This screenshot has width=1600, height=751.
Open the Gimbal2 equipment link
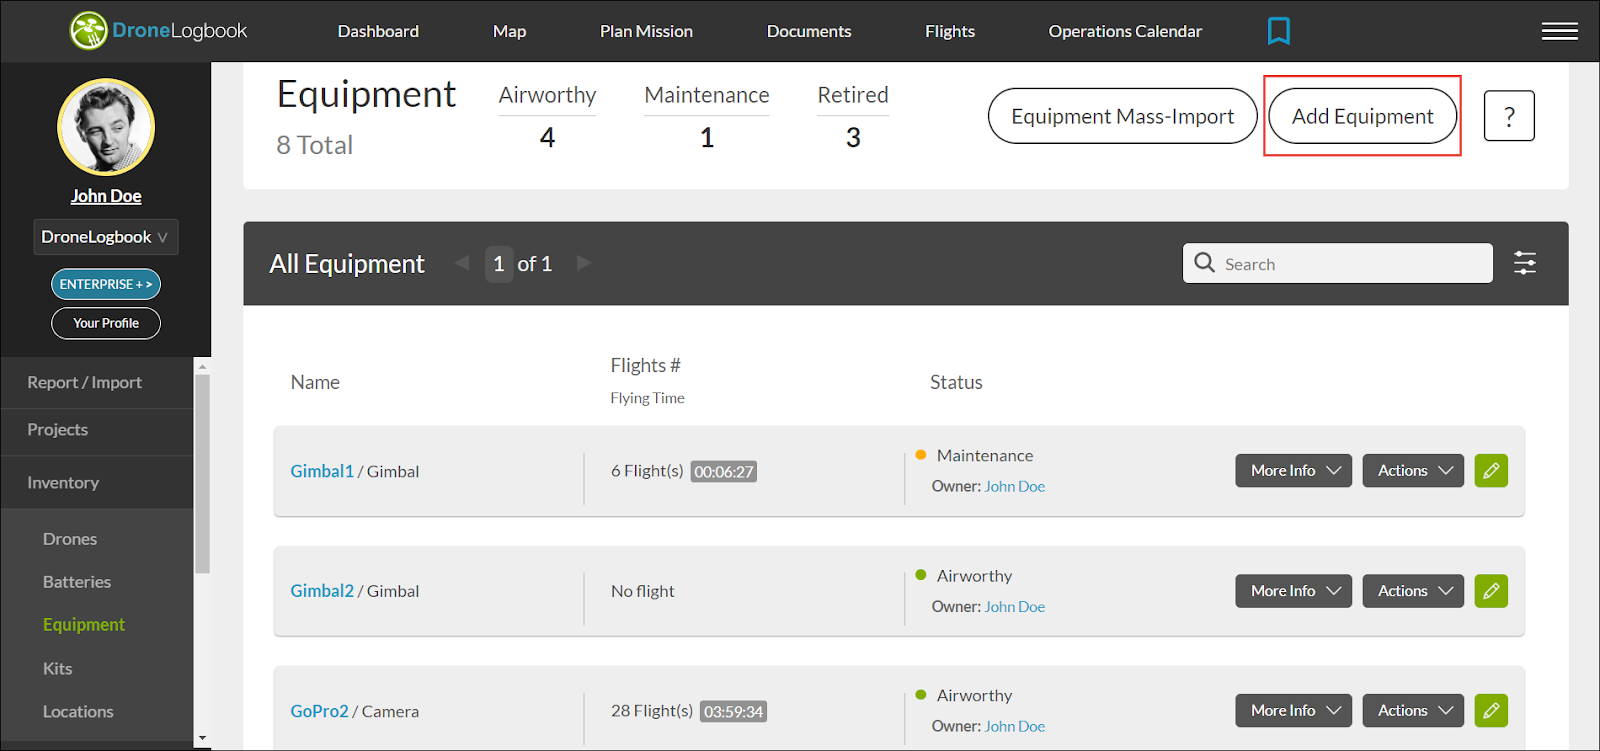[322, 591]
